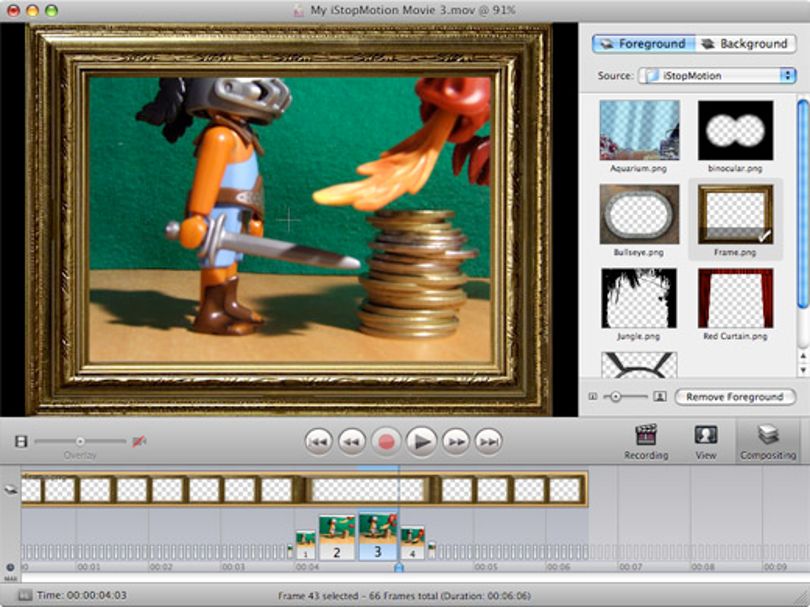Open the Compositing panel
810x607 pixels.
(x=768, y=442)
